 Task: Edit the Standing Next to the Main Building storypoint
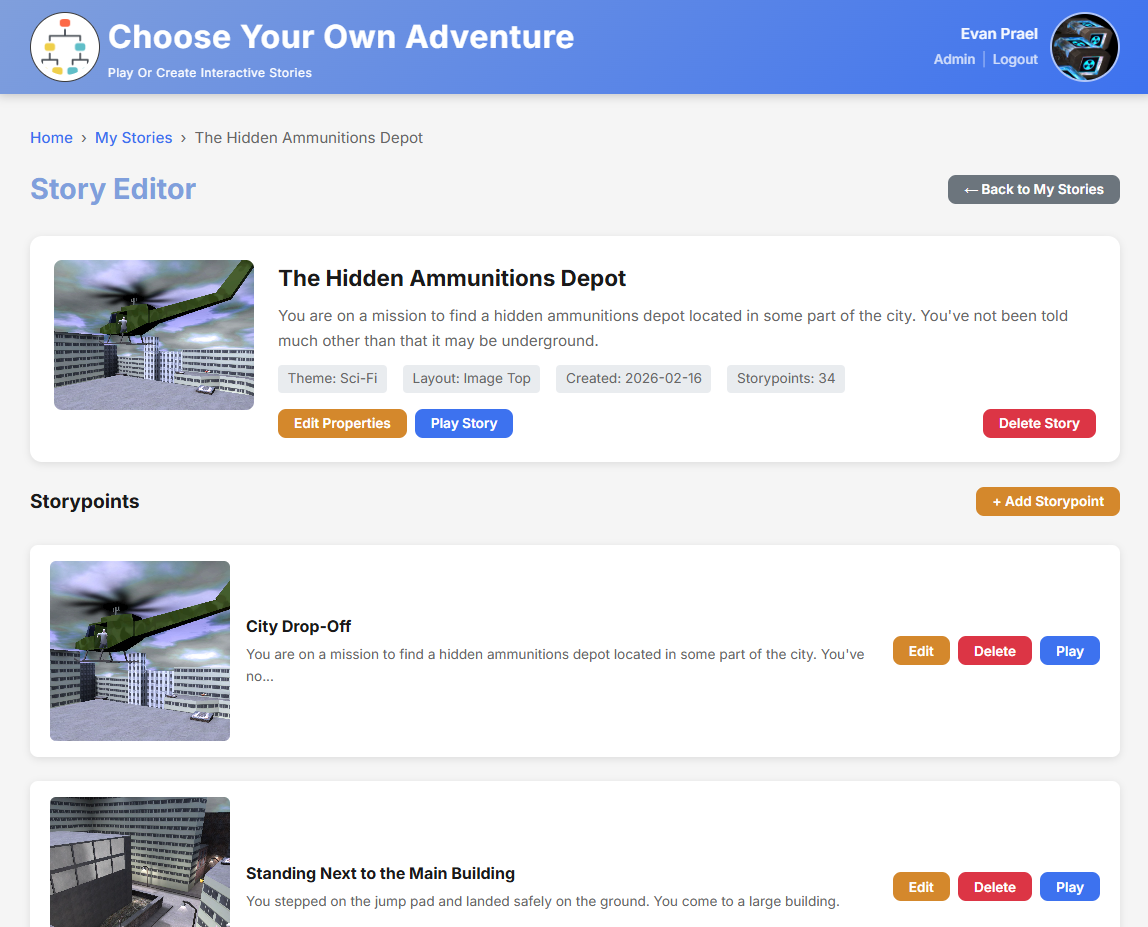tap(920, 886)
